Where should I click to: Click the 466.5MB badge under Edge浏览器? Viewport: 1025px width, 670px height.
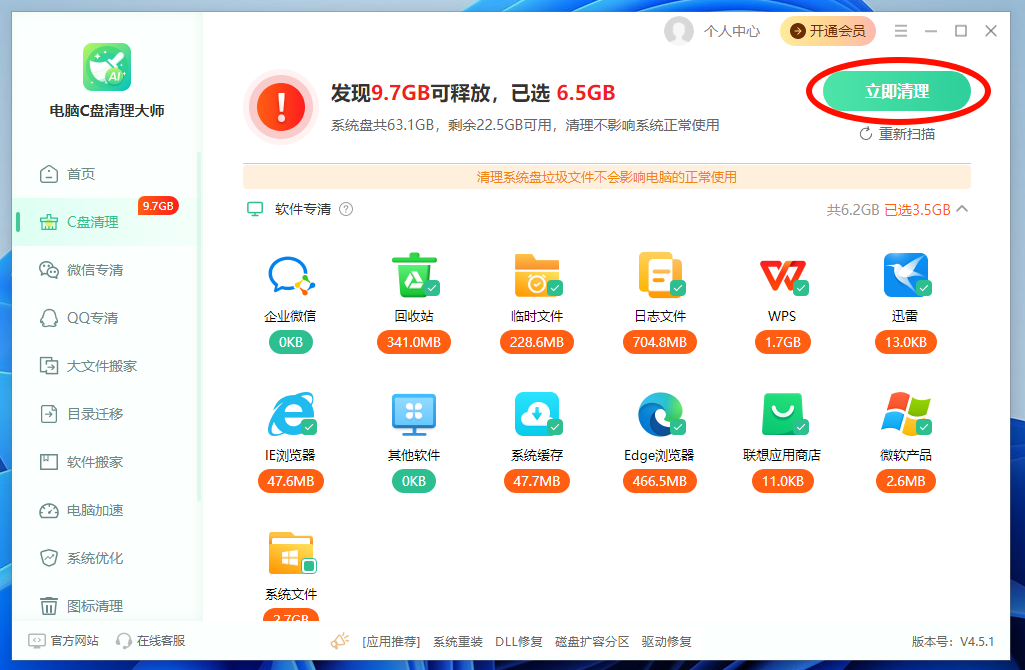(660, 481)
